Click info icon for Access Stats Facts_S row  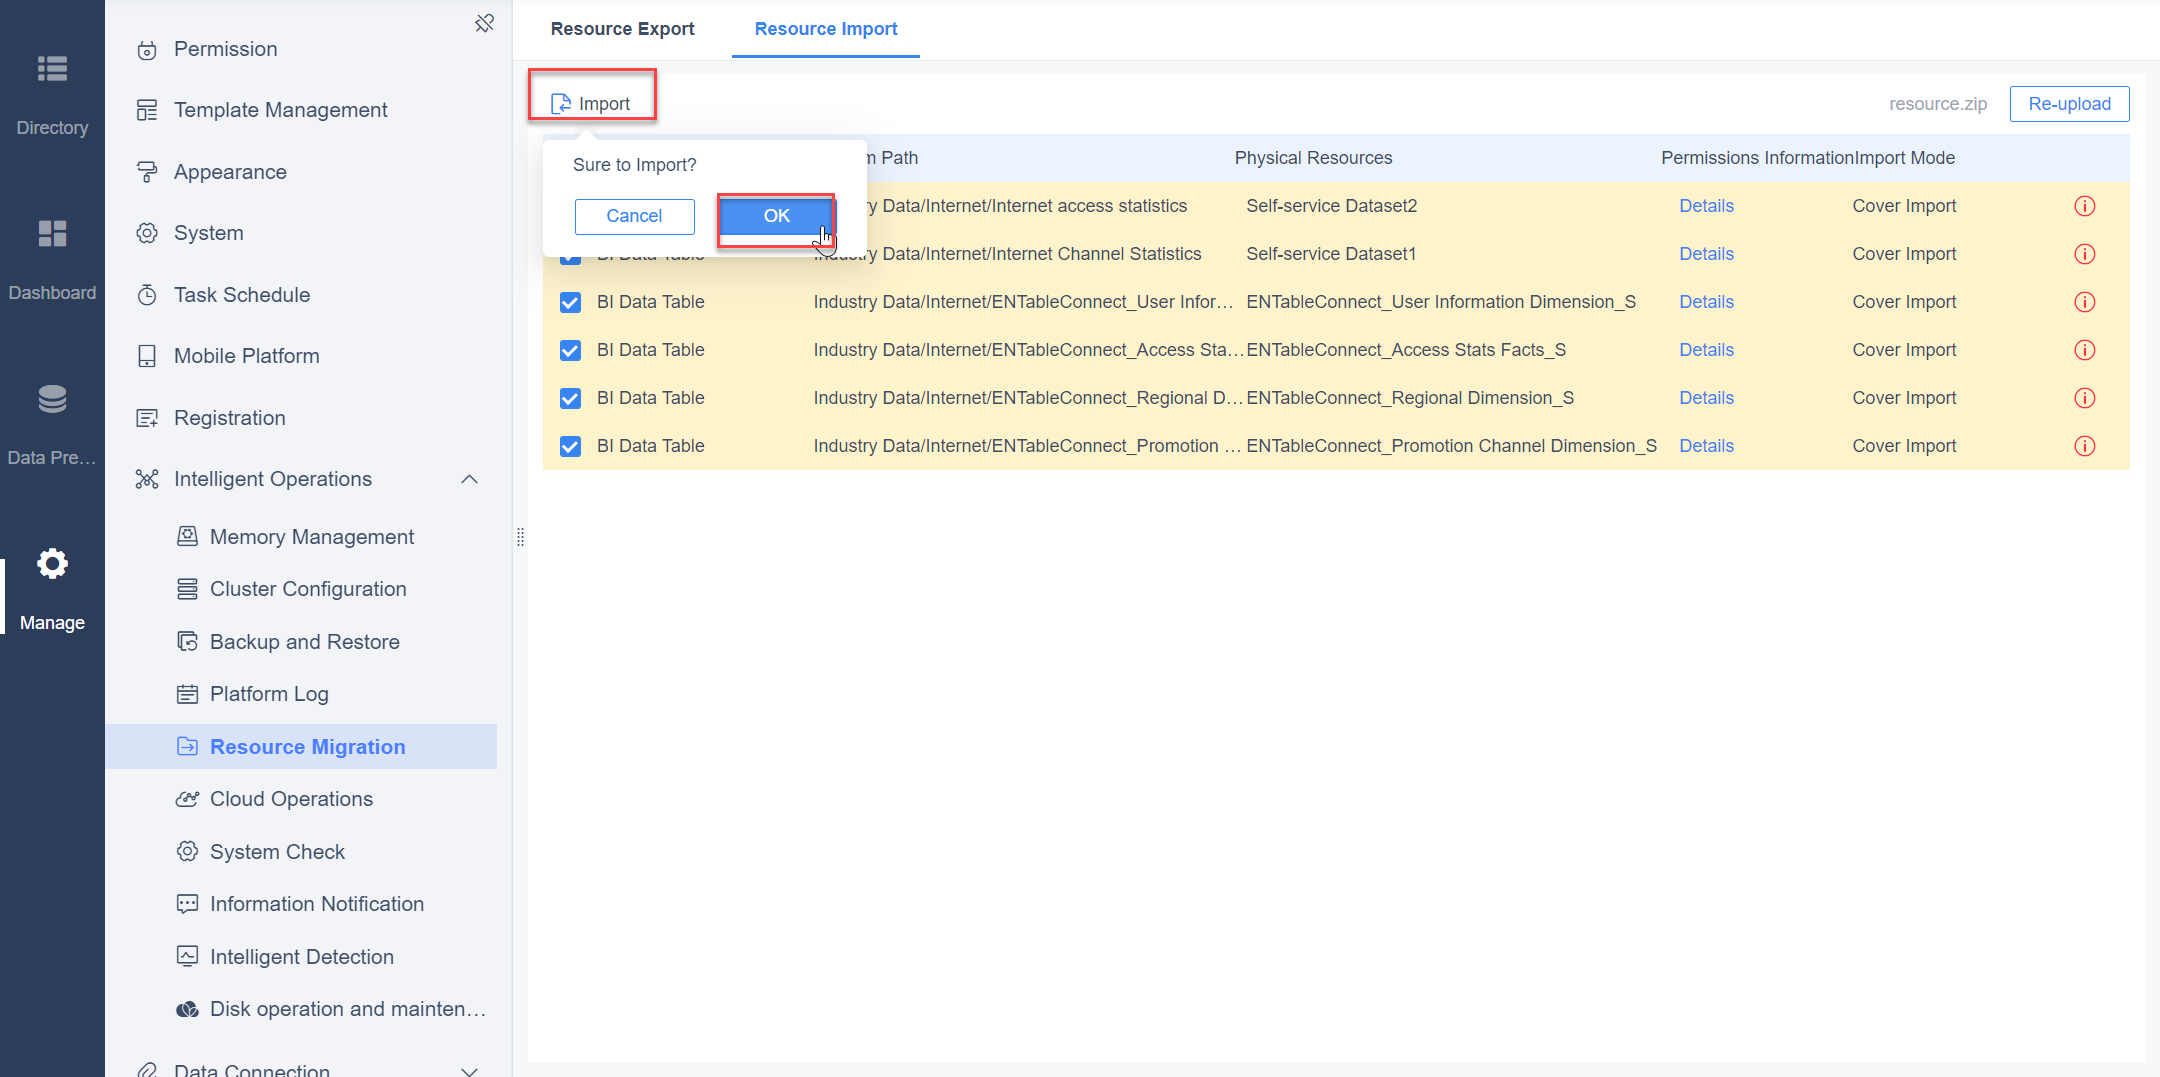[2085, 350]
